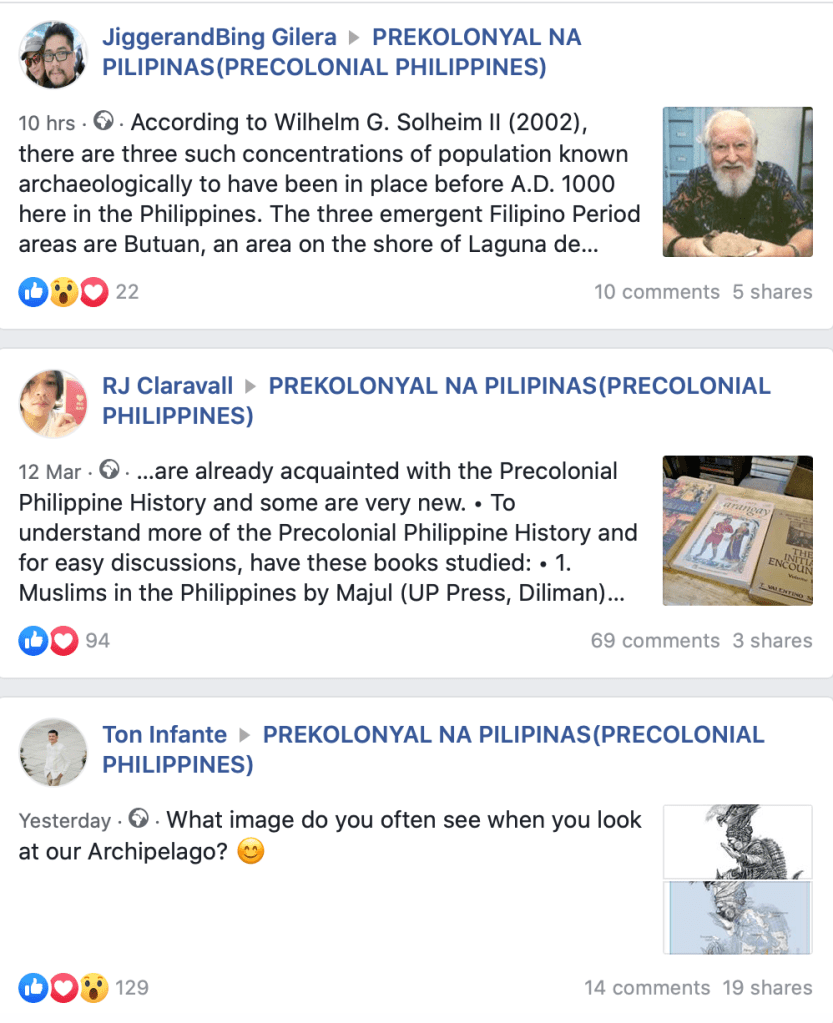
Task: Open RJ Claravall name link
Action: pyautogui.click(x=168, y=386)
